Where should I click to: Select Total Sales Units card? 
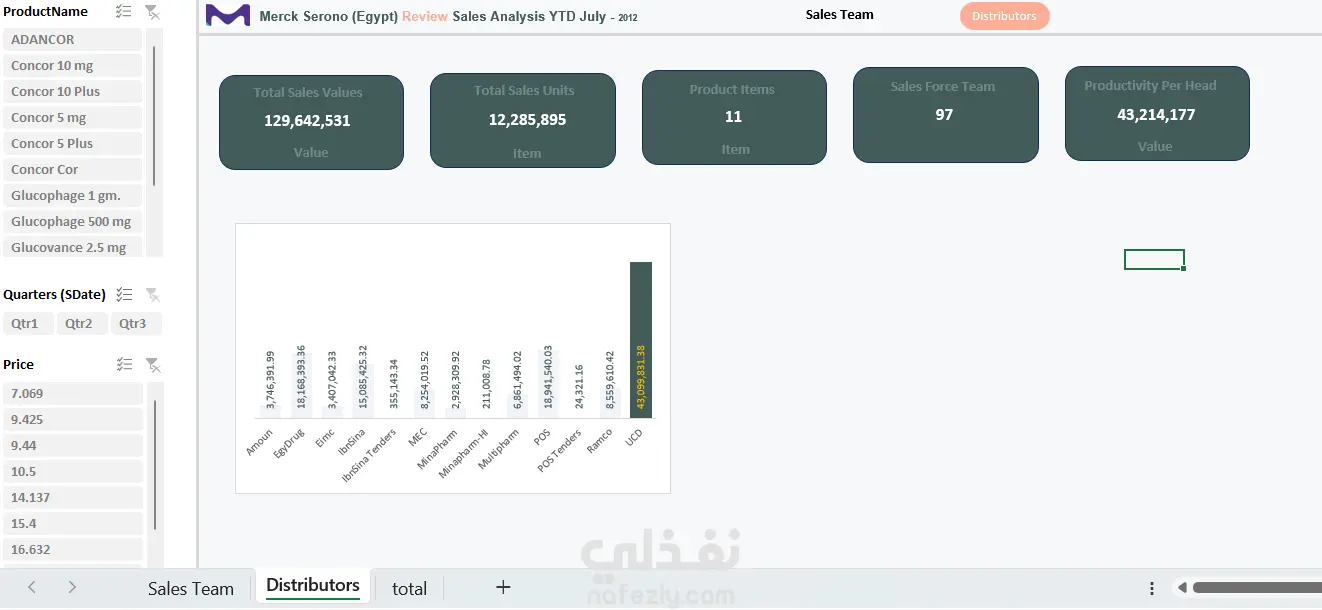pos(523,120)
